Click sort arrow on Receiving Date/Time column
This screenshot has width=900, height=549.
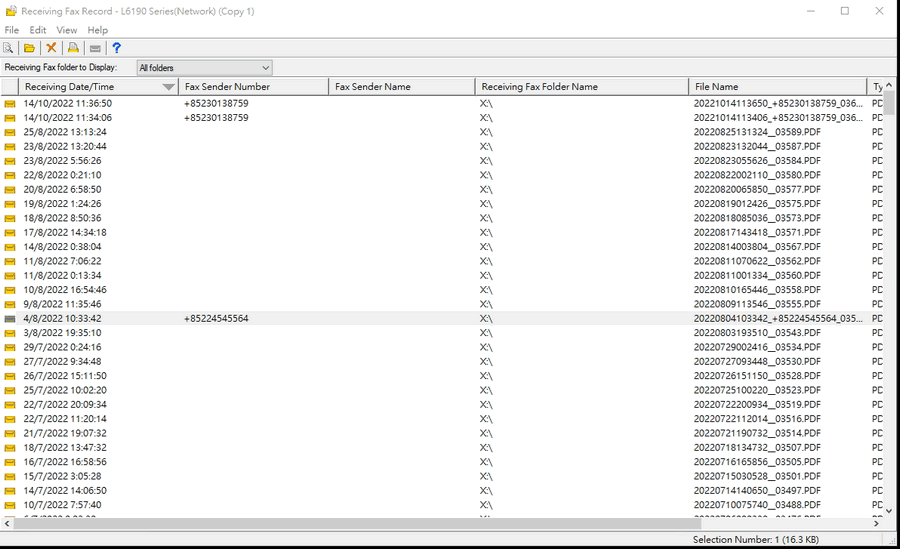point(168,87)
